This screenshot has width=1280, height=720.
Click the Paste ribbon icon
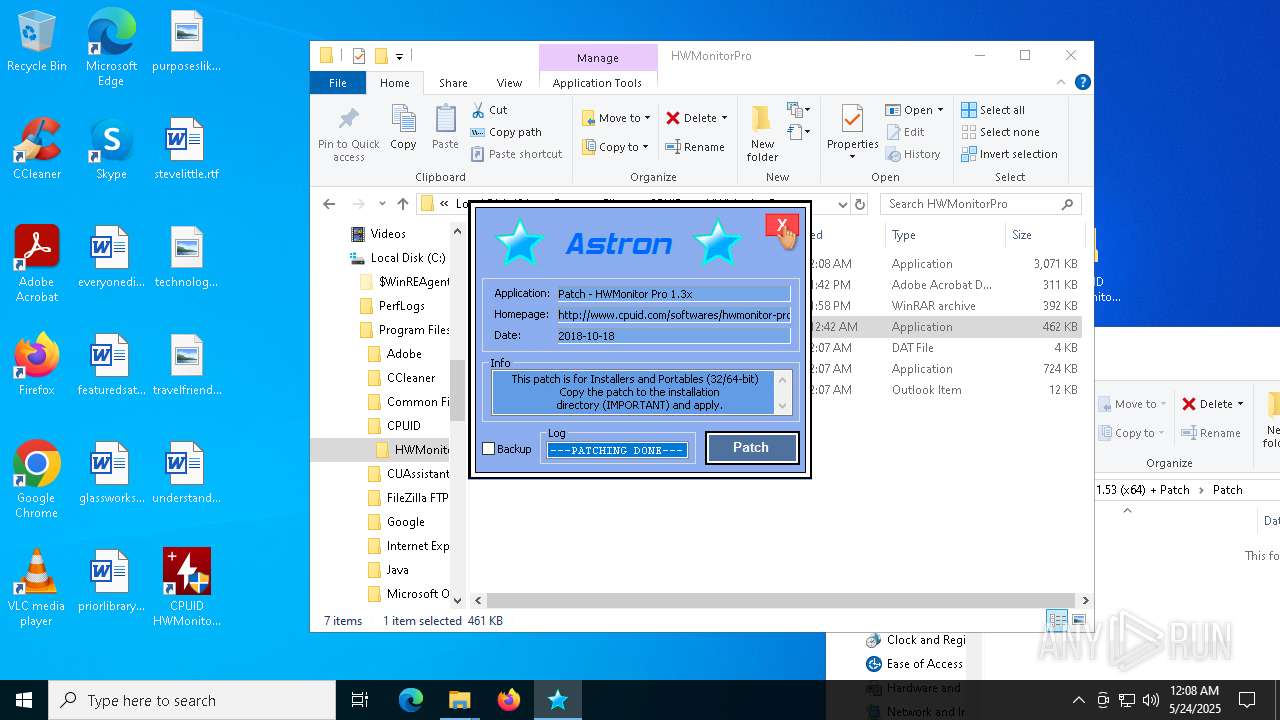click(445, 127)
